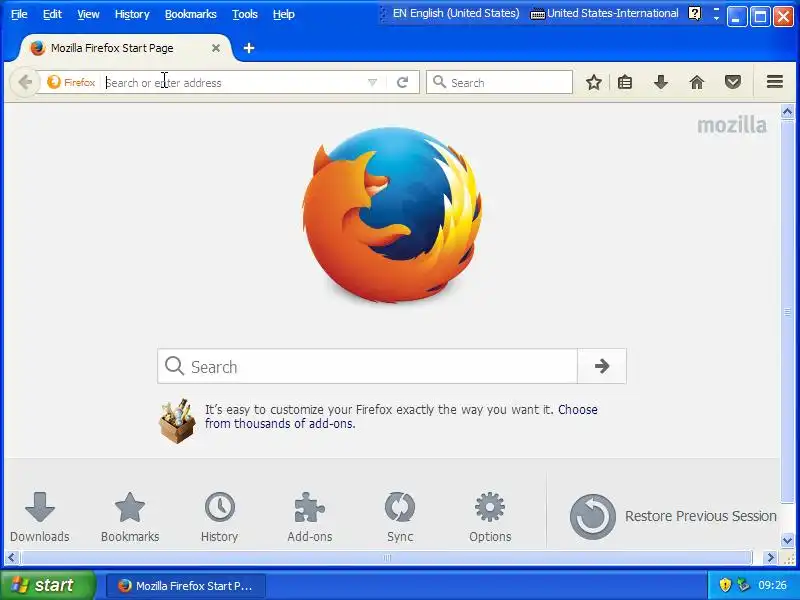Open the address bar history dropdown
Image resolution: width=800 pixels, height=600 pixels.
click(372, 83)
